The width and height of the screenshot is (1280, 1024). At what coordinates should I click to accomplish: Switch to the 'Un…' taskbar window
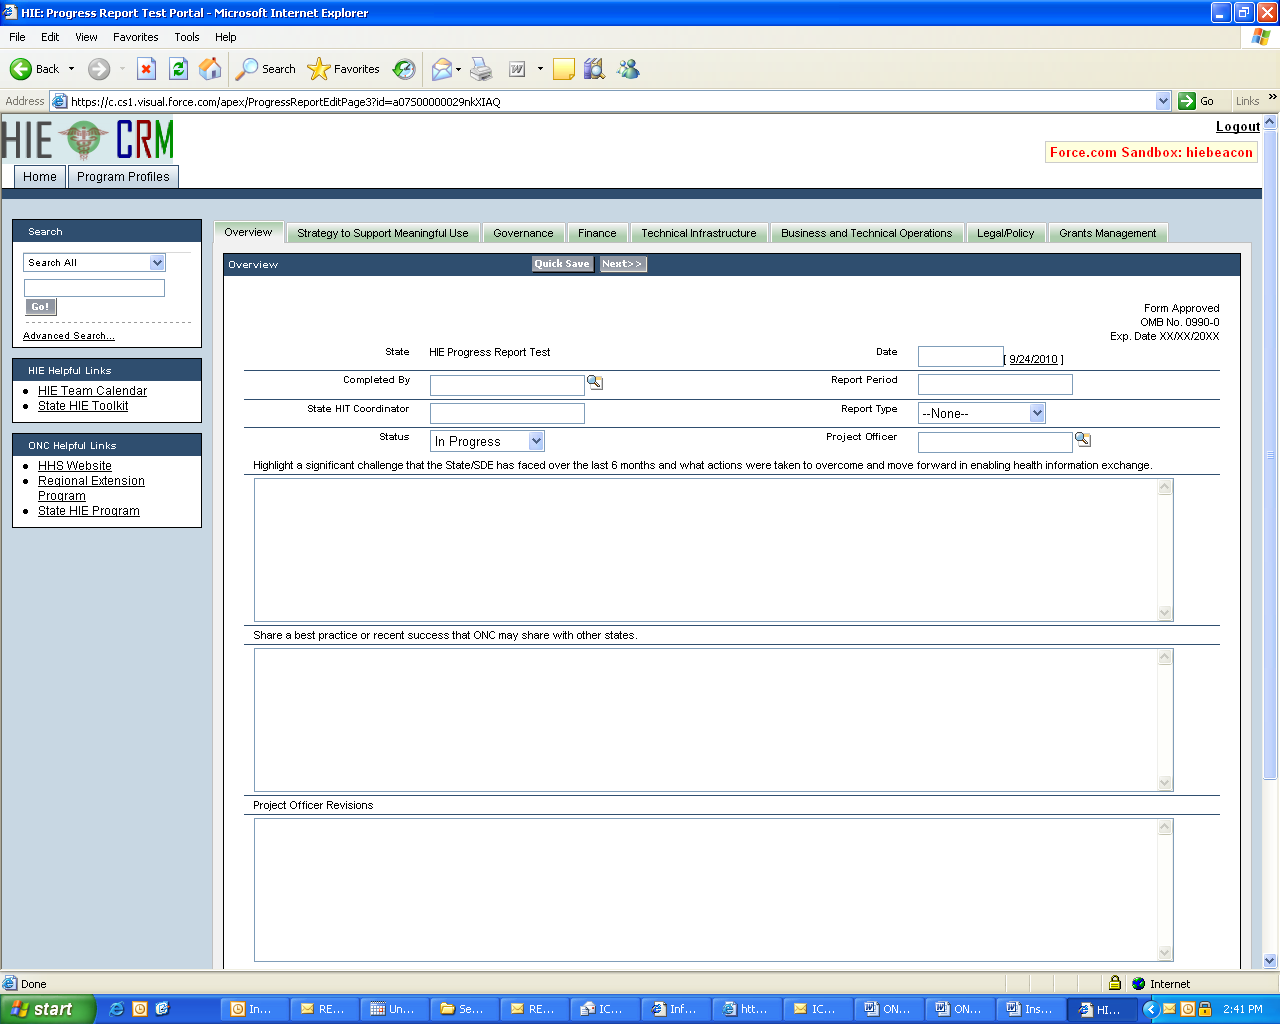395,1009
